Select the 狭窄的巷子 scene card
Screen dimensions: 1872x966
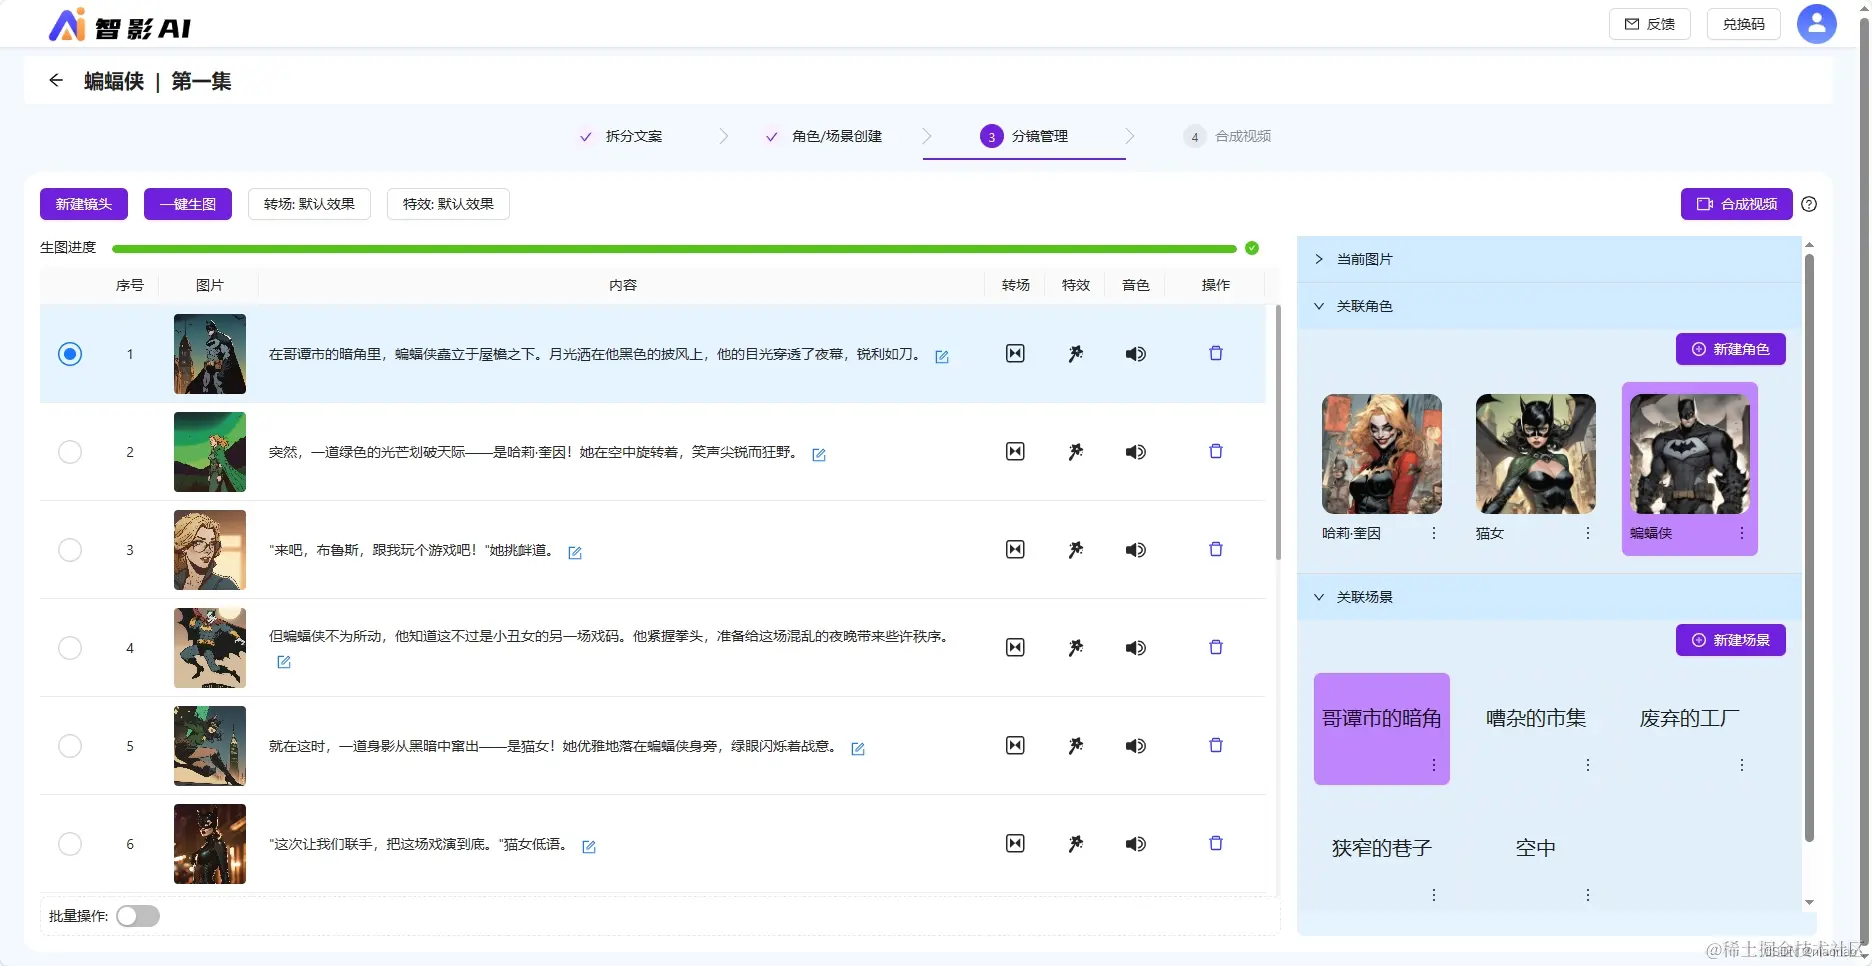(x=1382, y=859)
